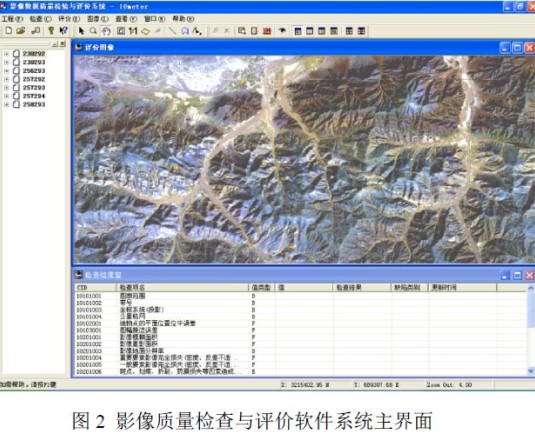Image resolution: width=535 pixels, height=434 pixels.
Task: Activate the magnifier zoom tool
Action: pos(93,31)
